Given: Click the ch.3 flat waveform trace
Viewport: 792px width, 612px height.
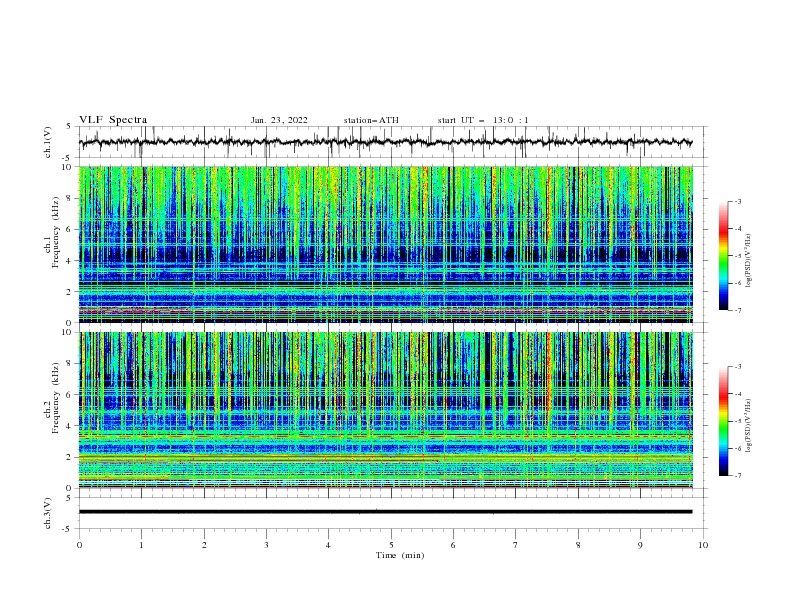Looking at the screenshot, I should (x=385, y=512).
